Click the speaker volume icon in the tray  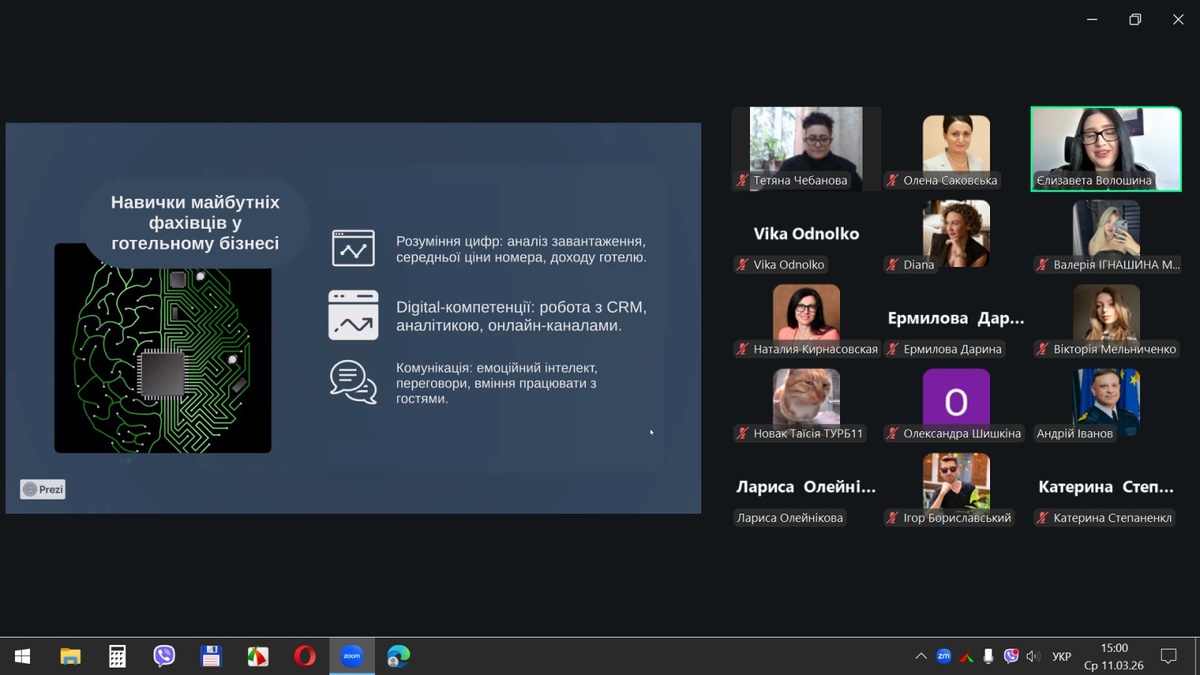click(1034, 656)
